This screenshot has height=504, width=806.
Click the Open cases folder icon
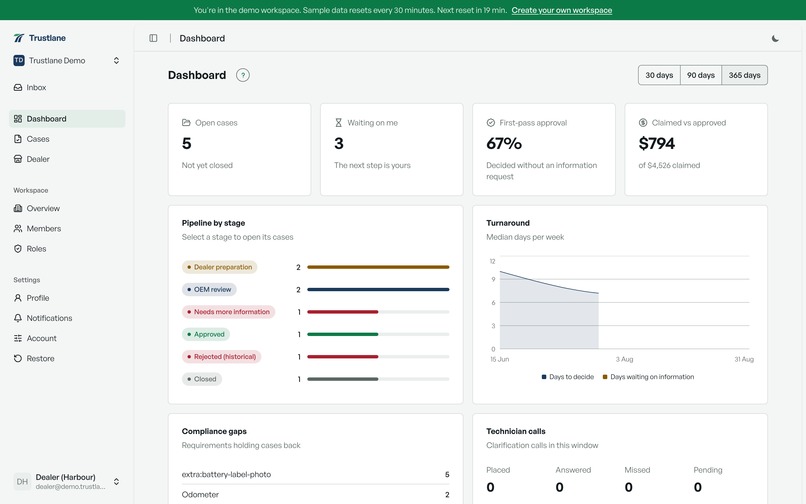click(186, 122)
